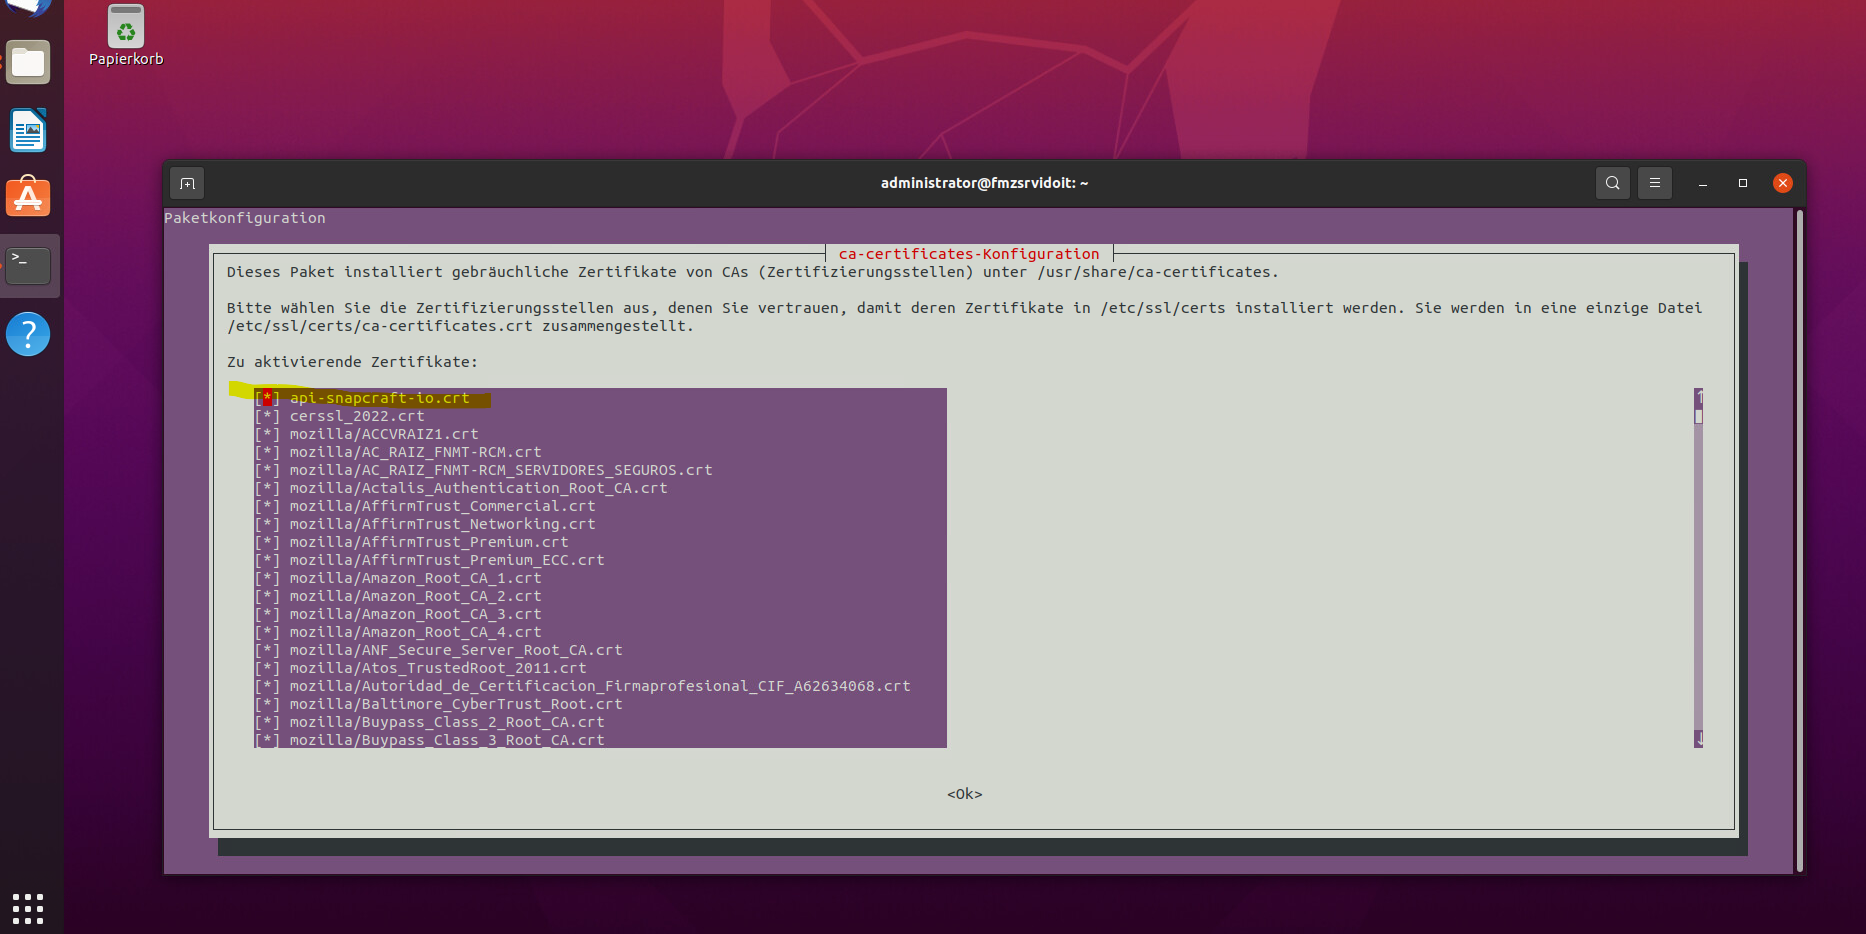
Task: Select mozilla/Baltimore_CyberTrust_Root.crt entry
Action: click(455, 704)
